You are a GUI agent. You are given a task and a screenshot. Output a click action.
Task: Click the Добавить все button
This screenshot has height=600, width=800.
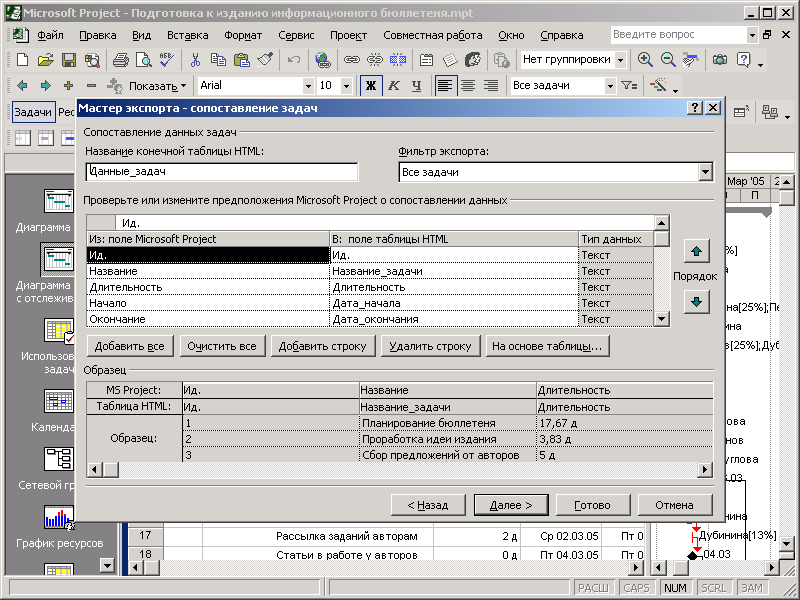(130, 346)
